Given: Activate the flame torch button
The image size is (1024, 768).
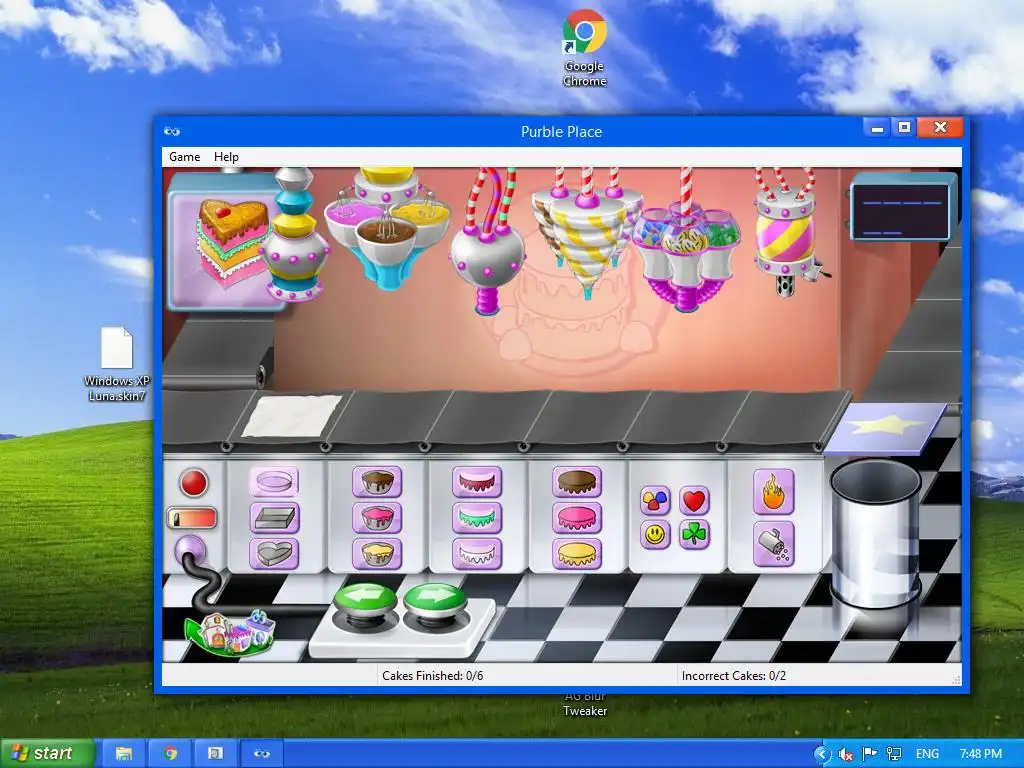Looking at the screenshot, I should pyautogui.click(x=773, y=492).
